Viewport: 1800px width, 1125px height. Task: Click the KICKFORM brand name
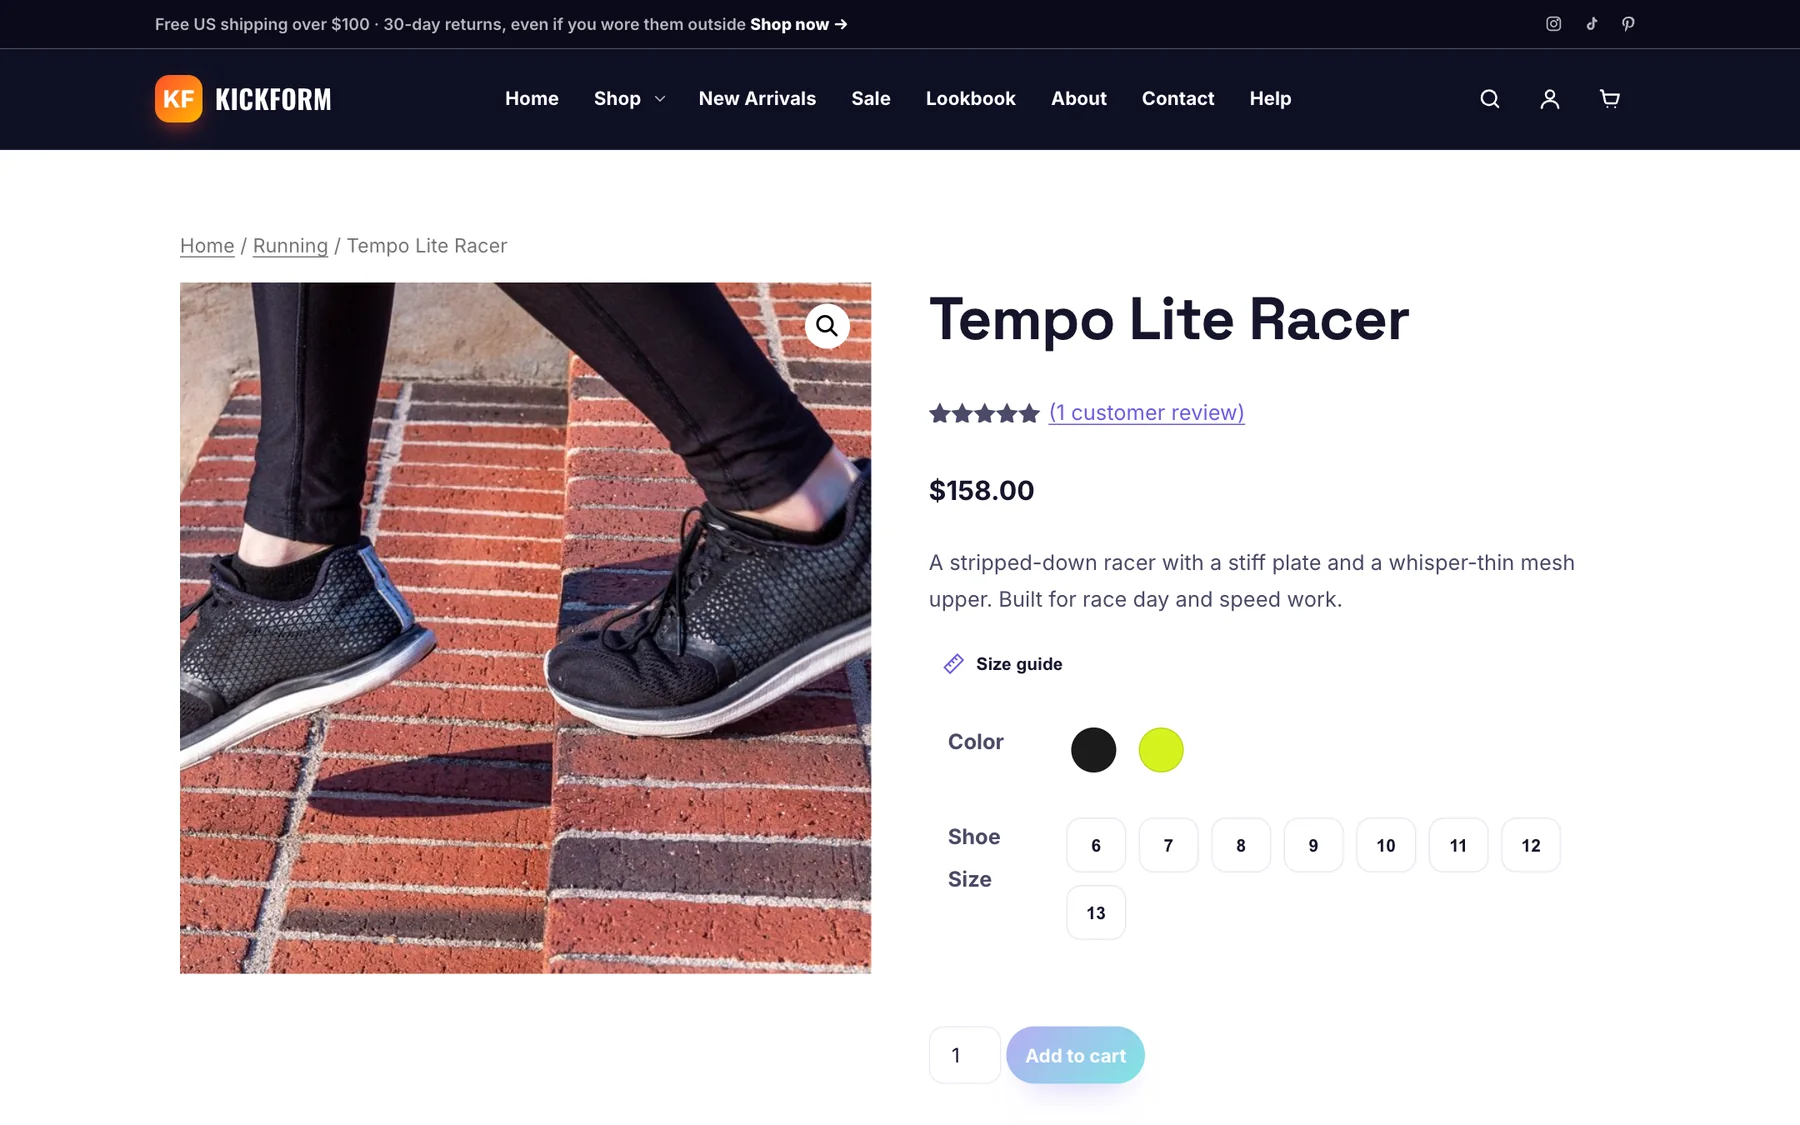point(273,99)
